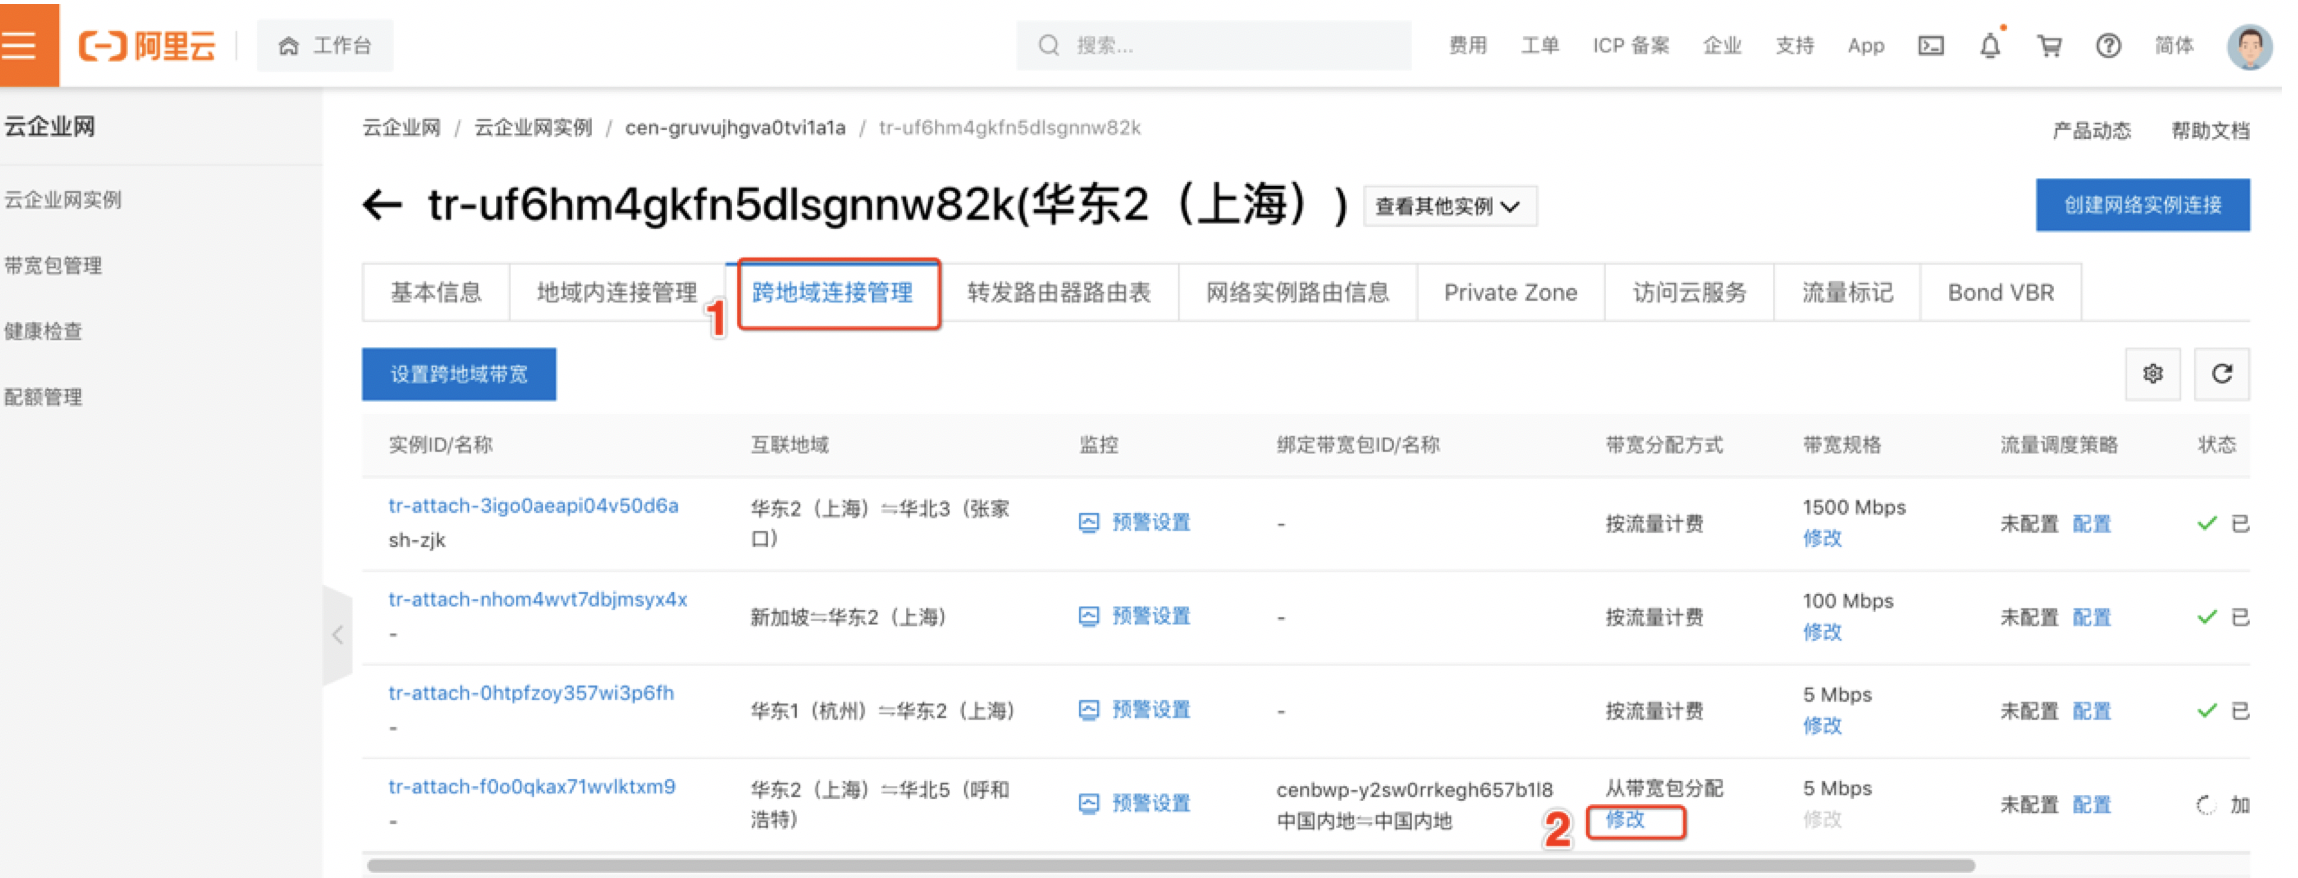Screen dimensions: 2298x878
Task: Switch to 流量标记 tab
Action: (x=1847, y=292)
